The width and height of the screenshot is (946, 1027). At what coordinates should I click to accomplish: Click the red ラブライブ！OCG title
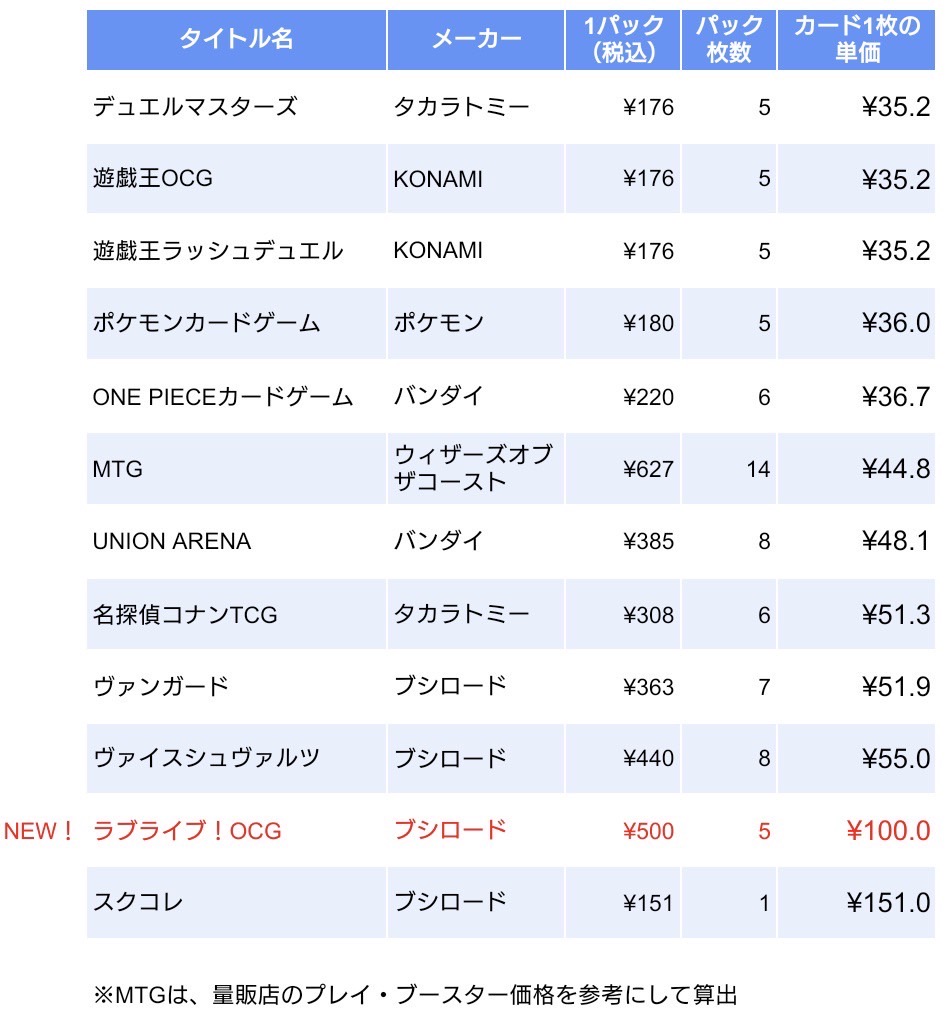click(x=187, y=830)
